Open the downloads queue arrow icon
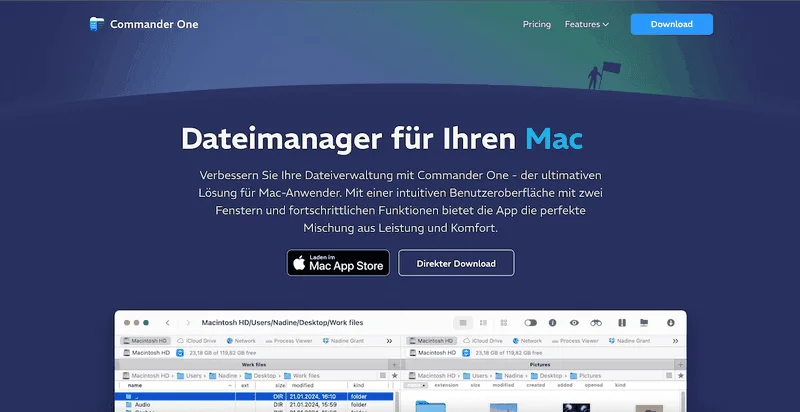Screen dimensions: 800x412 click(670, 323)
